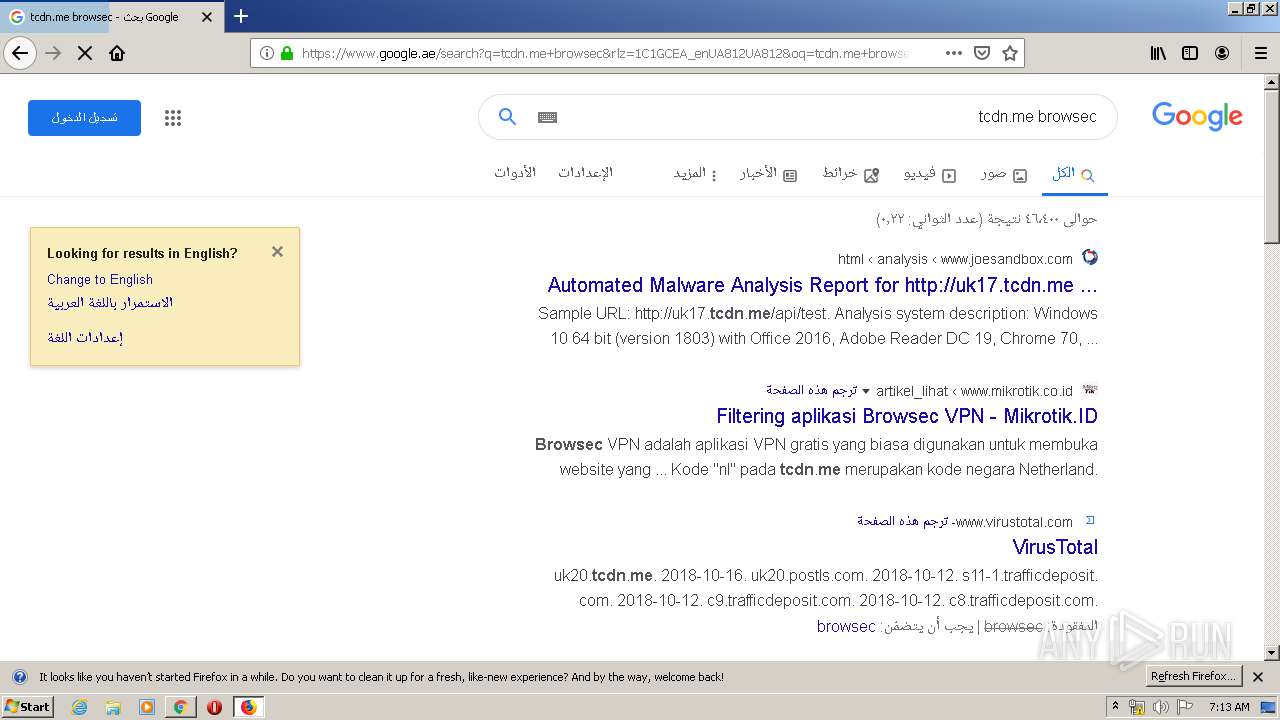Stop loading with the X button

85,53
